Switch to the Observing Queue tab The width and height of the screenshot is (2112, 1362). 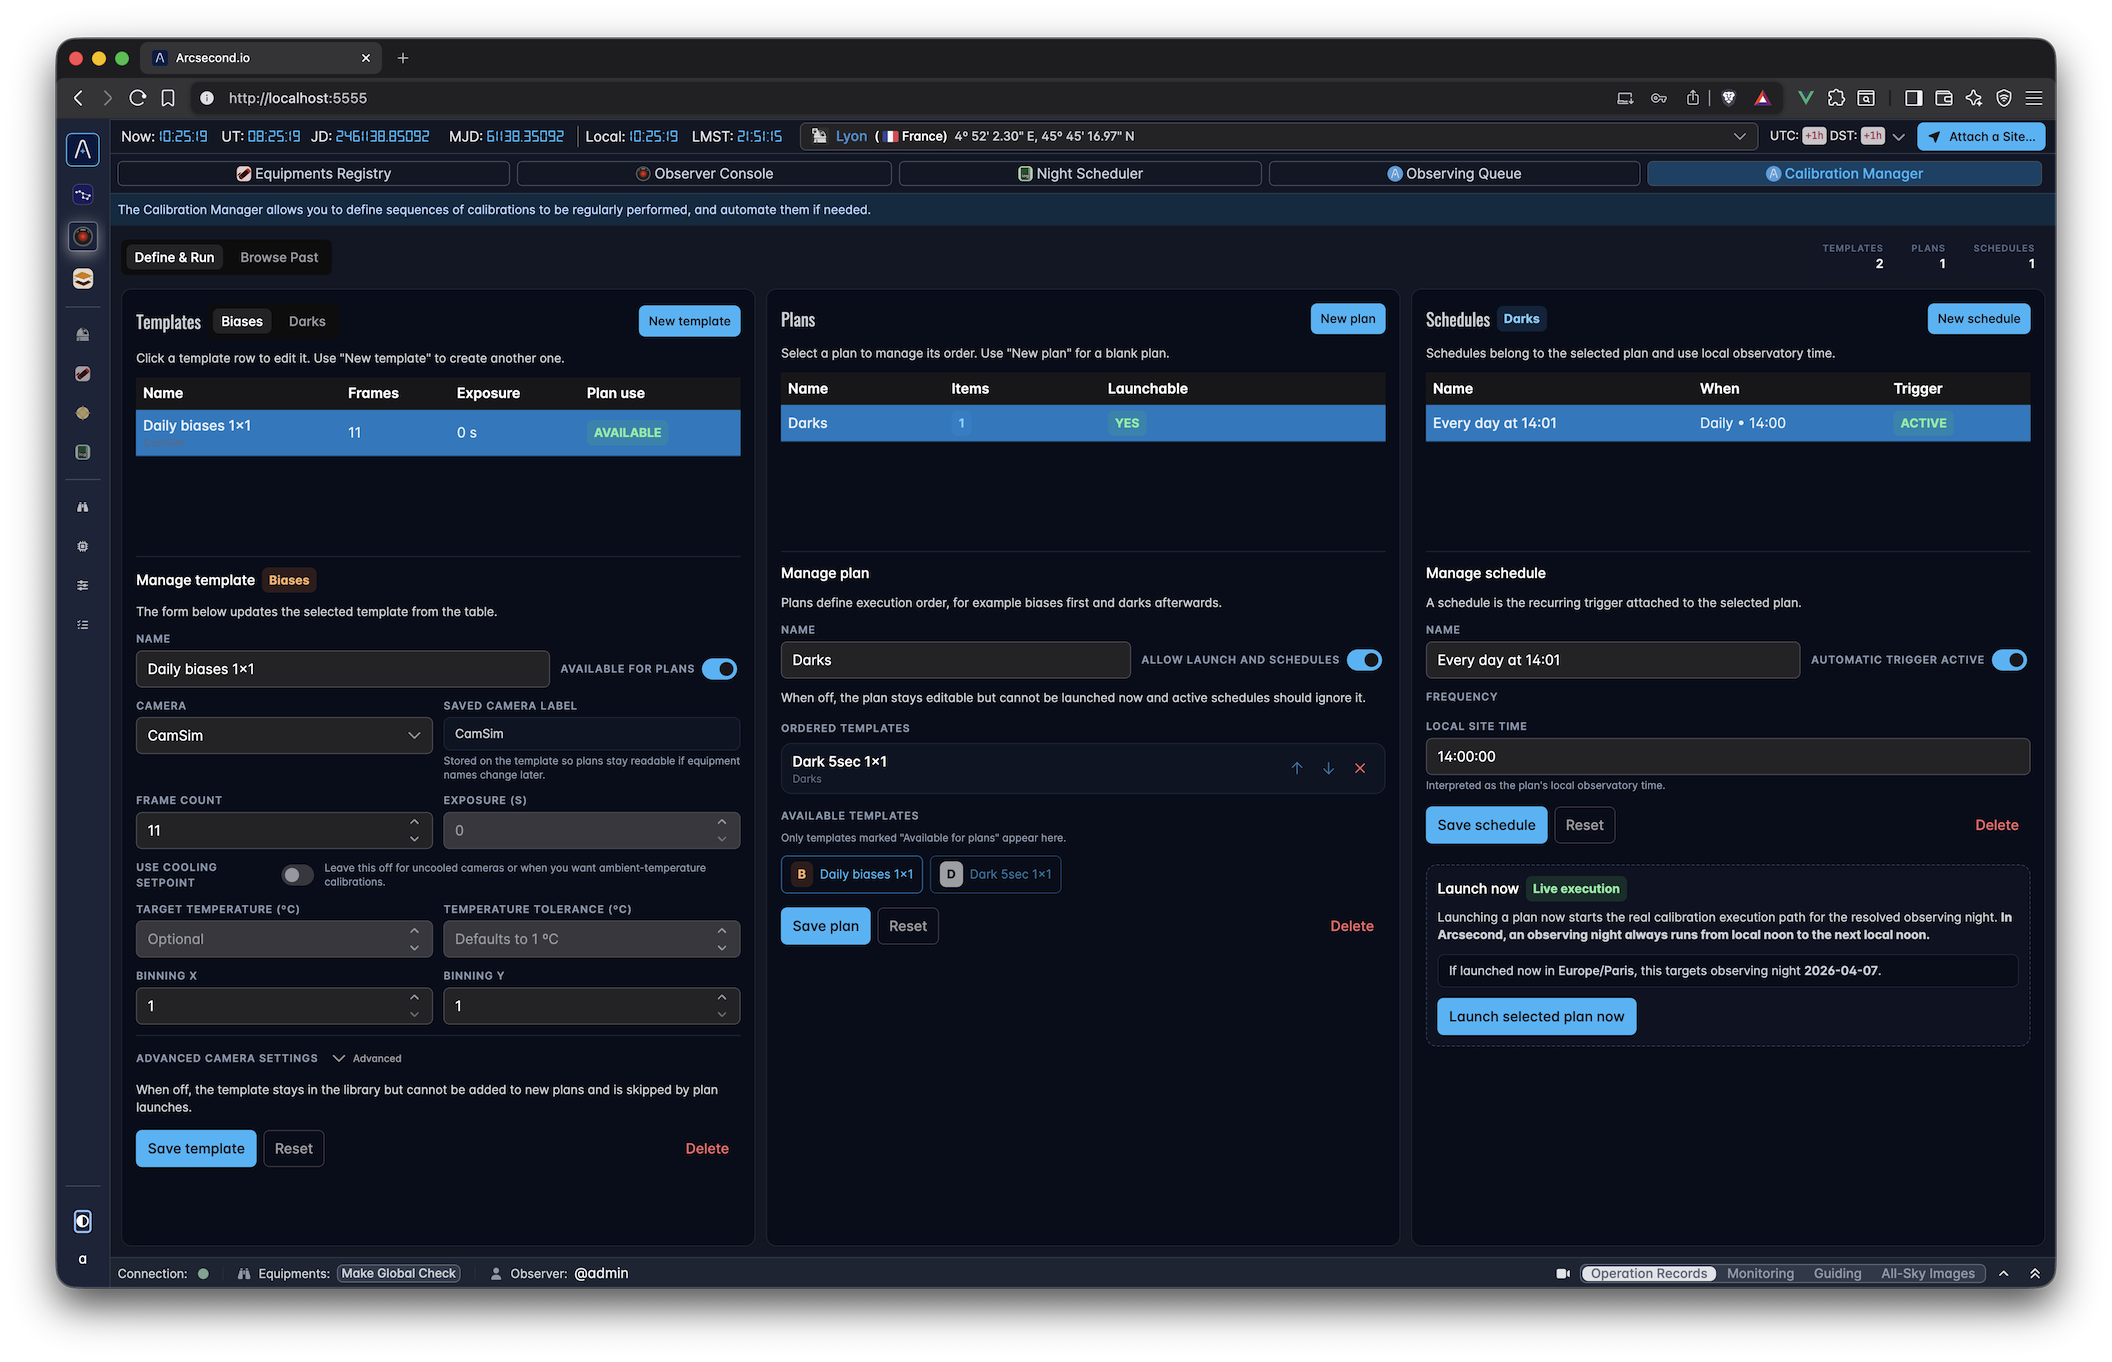coord(1454,173)
